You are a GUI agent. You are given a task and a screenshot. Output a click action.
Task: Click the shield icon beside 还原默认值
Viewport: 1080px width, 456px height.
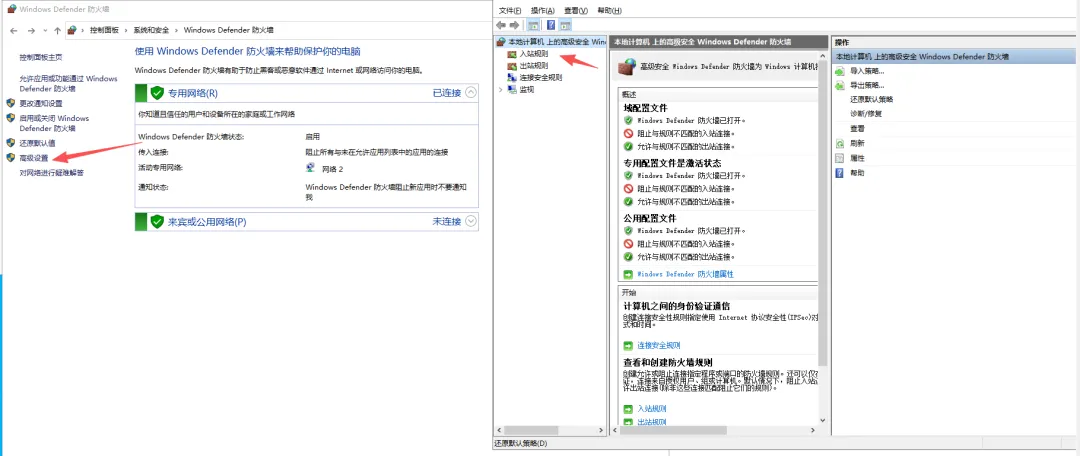(10, 143)
